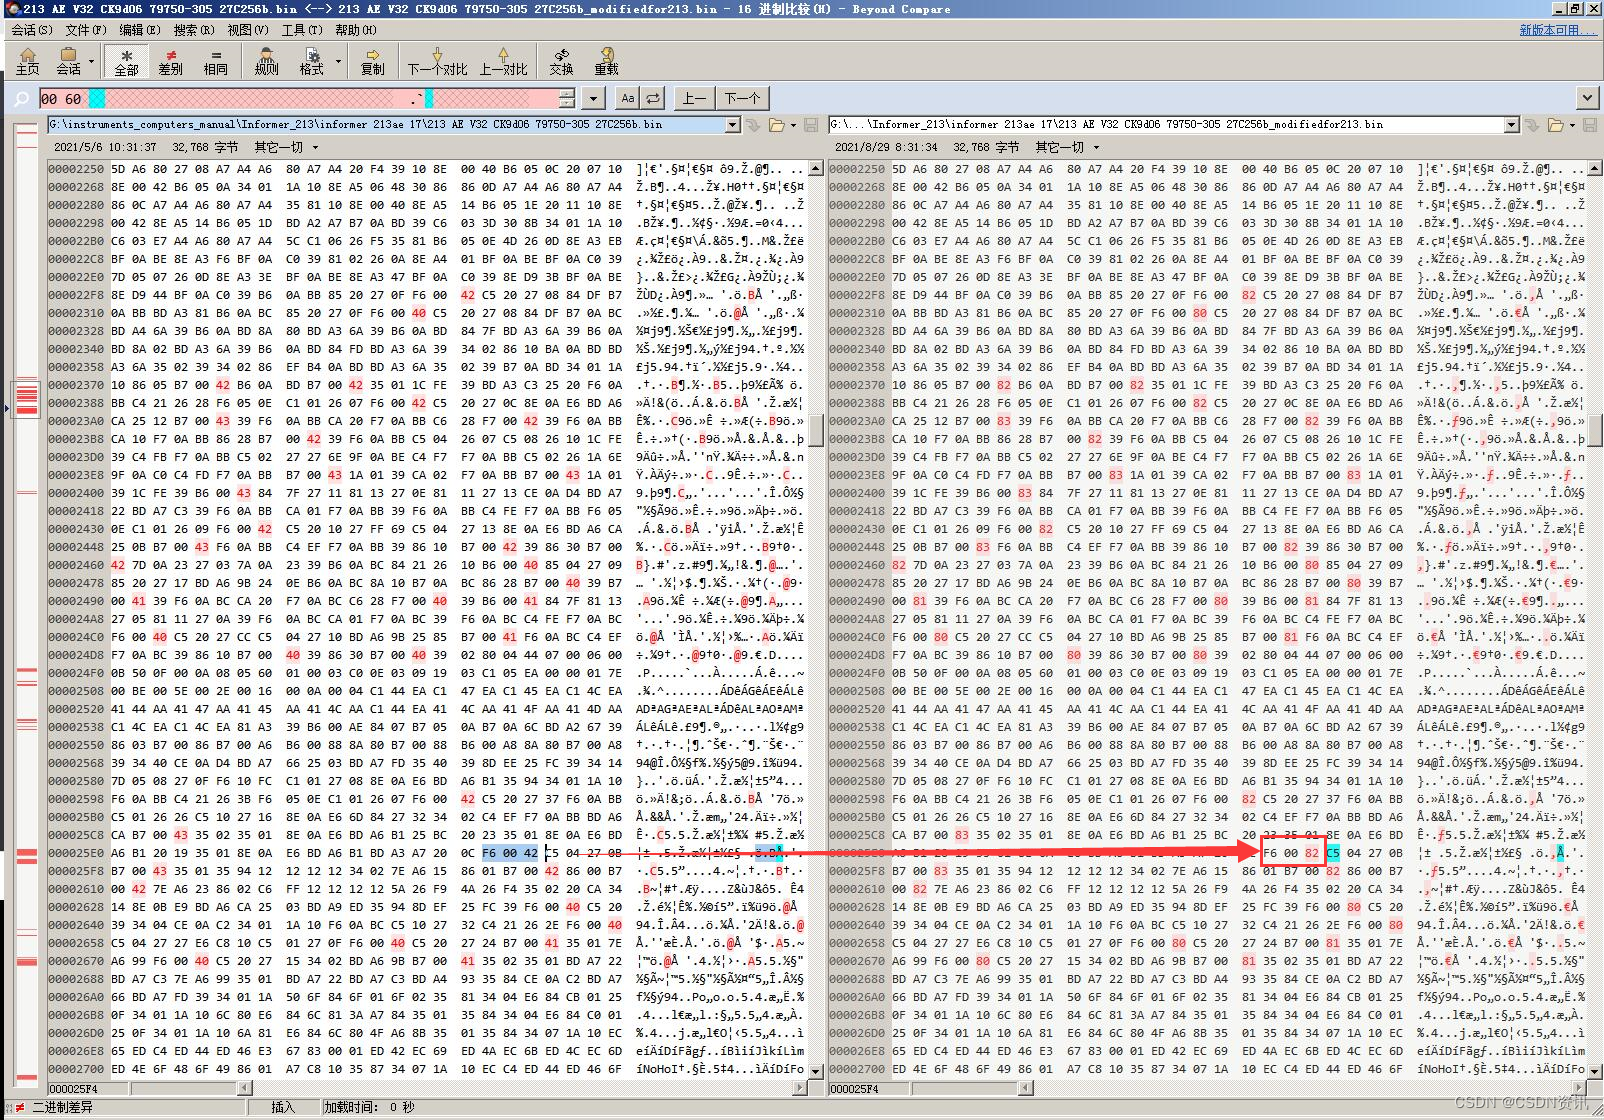This screenshot has height=1120, width=1604.
Task: Toggle the 相同 same-only filter
Action: pyautogui.click(x=215, y=61)
